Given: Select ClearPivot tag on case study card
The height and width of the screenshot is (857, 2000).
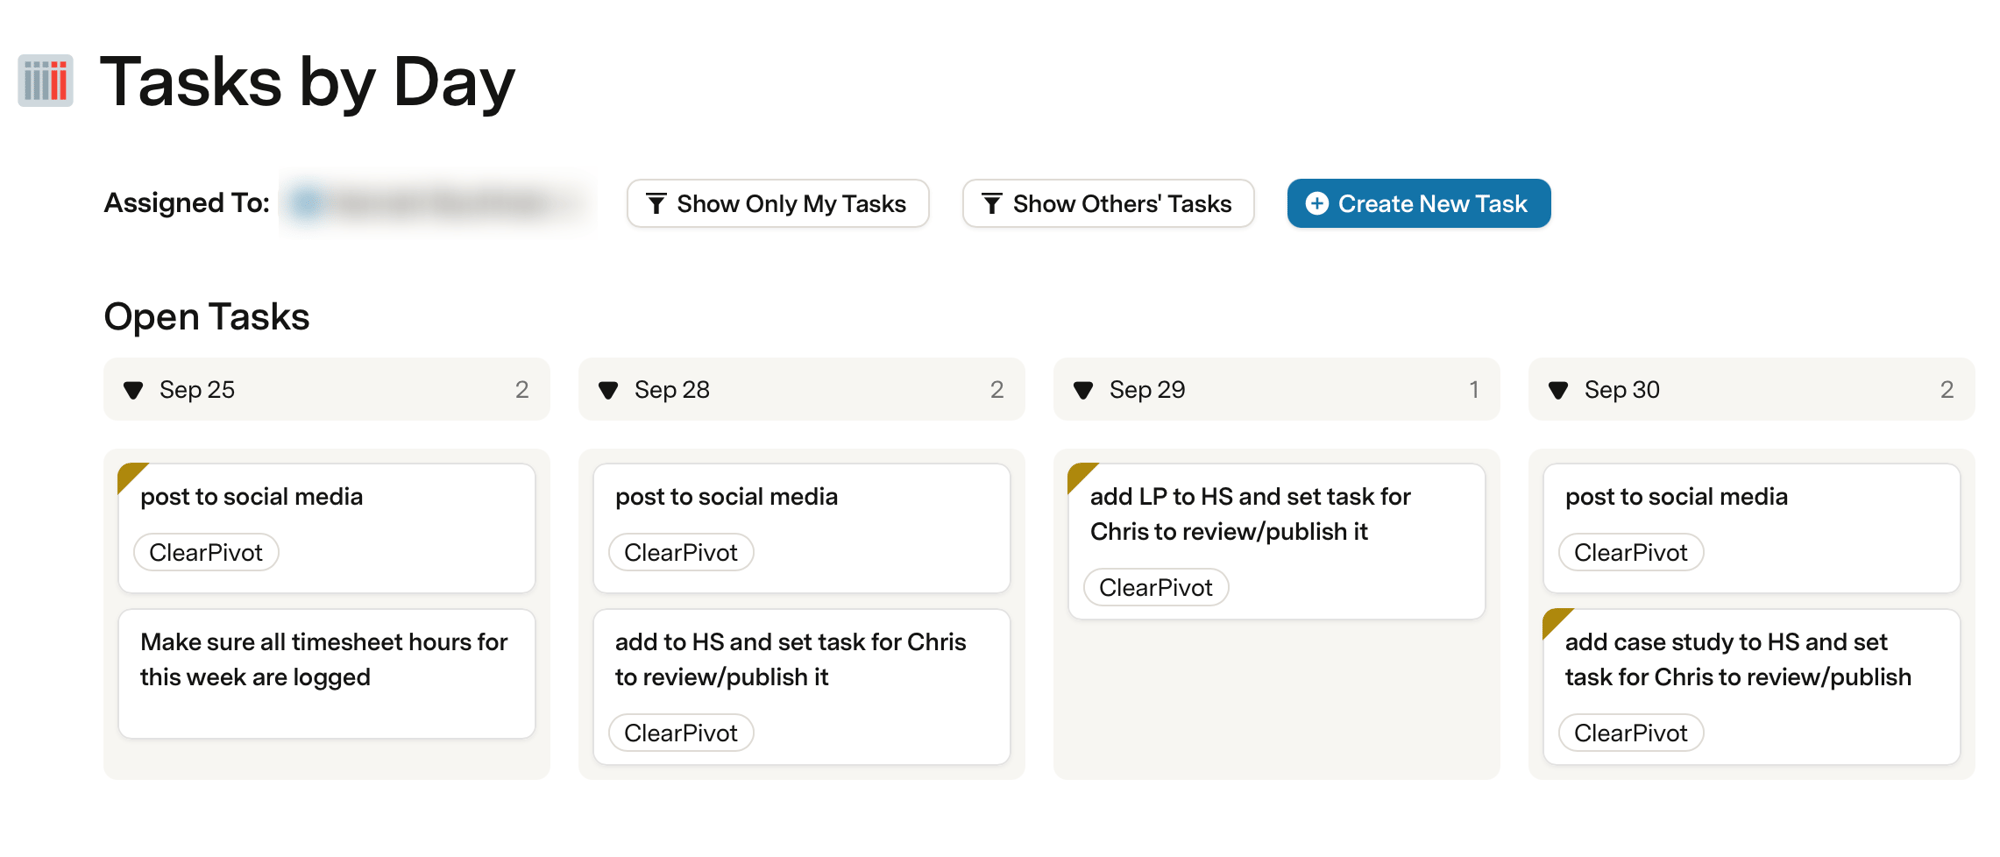Looking at the screenshot, I should pyautogui.click(x=1631, y=733).
